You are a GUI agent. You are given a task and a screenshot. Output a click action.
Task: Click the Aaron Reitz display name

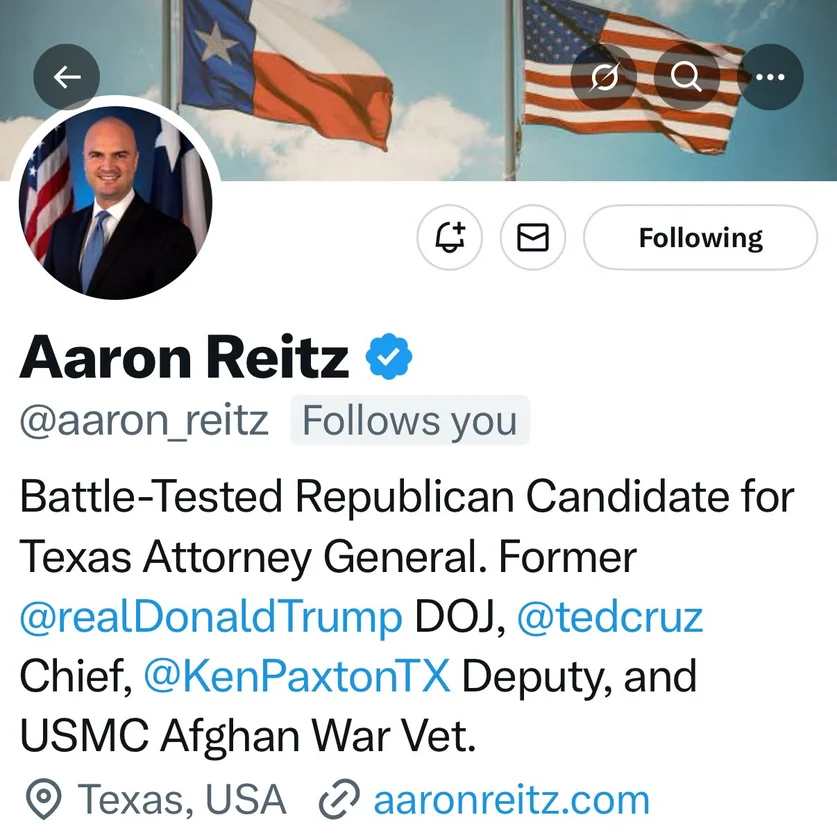(x=184, y=357)
